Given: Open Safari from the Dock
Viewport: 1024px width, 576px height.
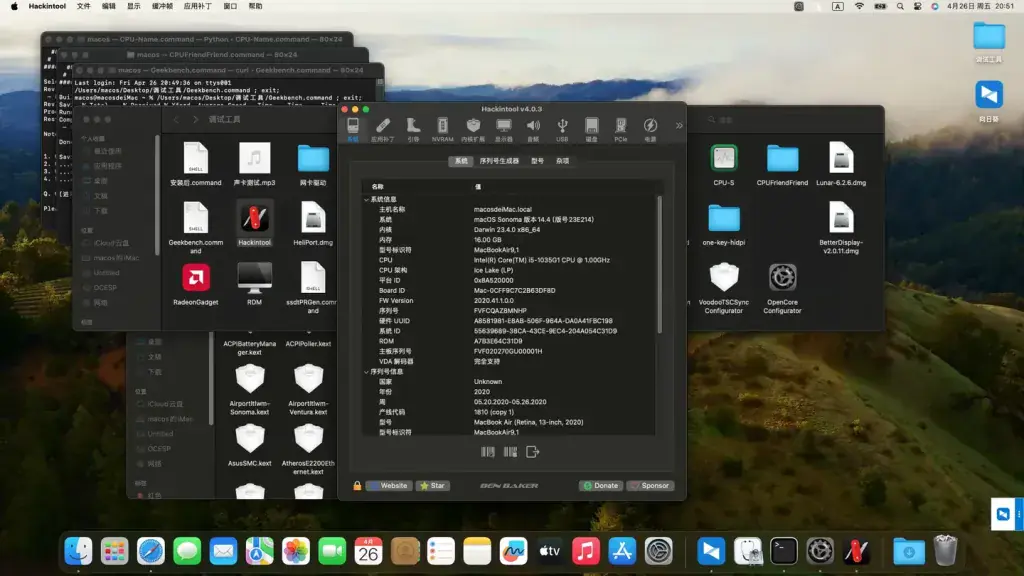Looking at the screenshot, I should 151,551.
